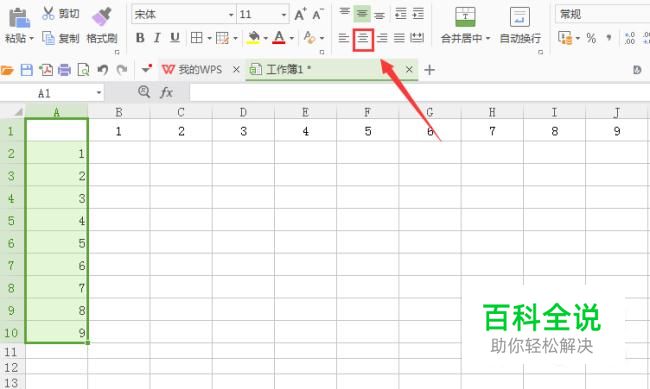Click the distributed alignment icon
Screen dimensions: 650x389
tap(417, 38)
